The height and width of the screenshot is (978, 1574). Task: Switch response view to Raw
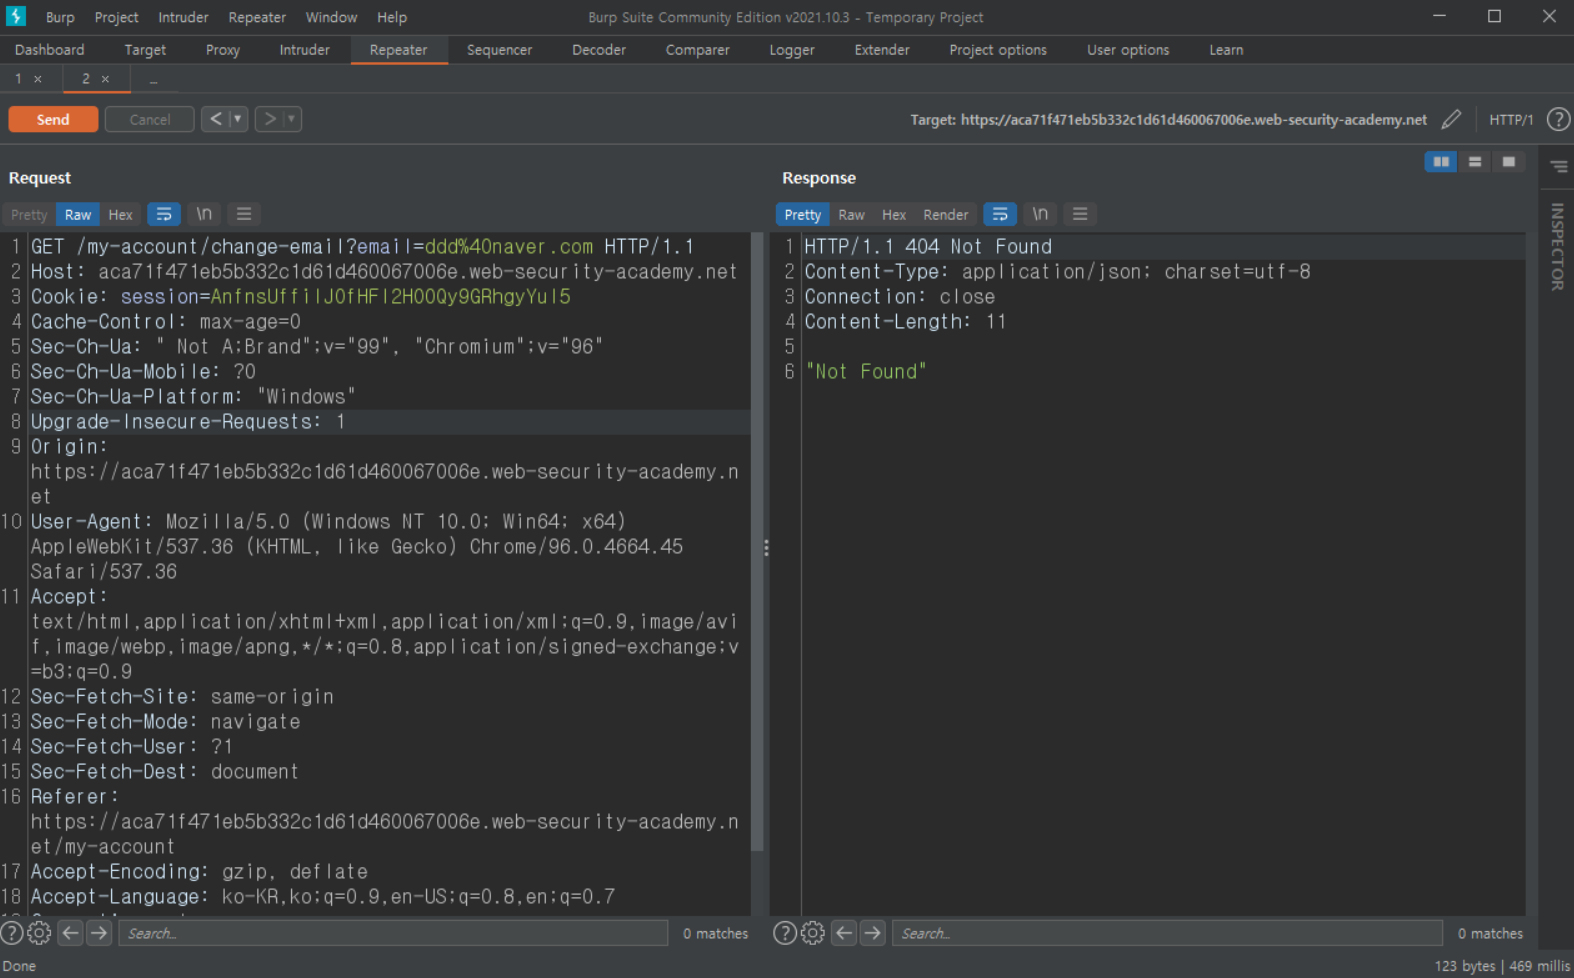[x=851, y=214]
